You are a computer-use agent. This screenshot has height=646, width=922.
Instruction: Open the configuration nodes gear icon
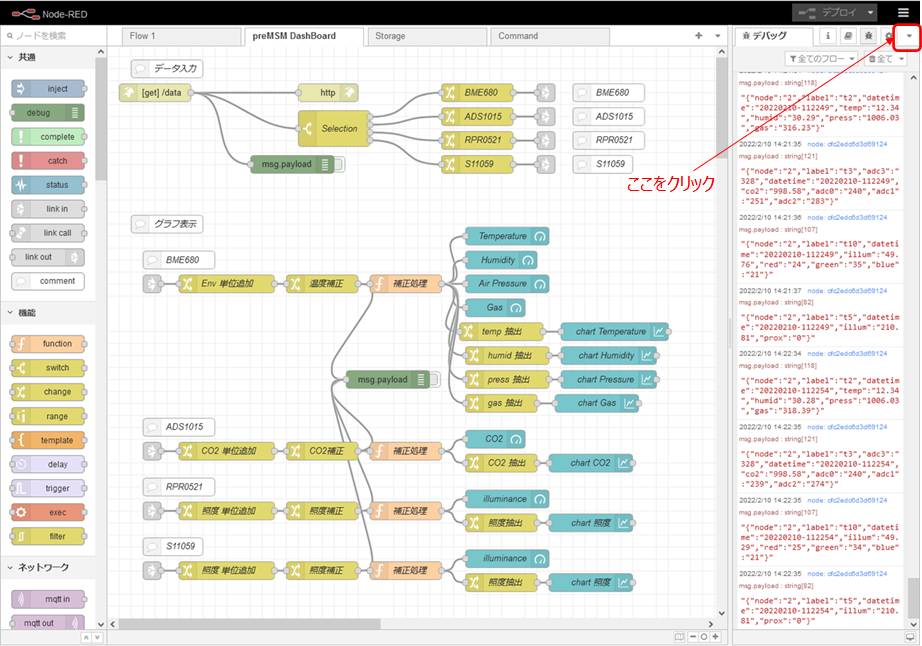pyautogui.click(x=888, y=36)
